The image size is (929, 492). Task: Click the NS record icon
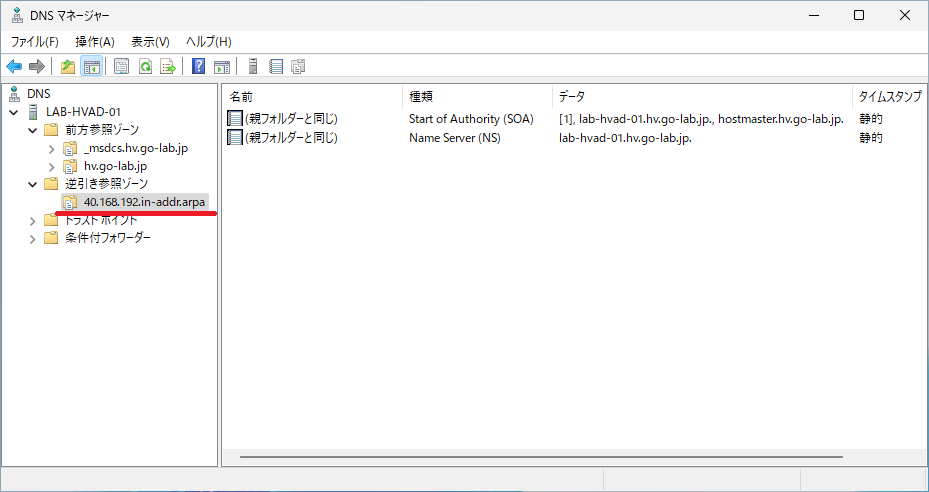tap(235, 138)
